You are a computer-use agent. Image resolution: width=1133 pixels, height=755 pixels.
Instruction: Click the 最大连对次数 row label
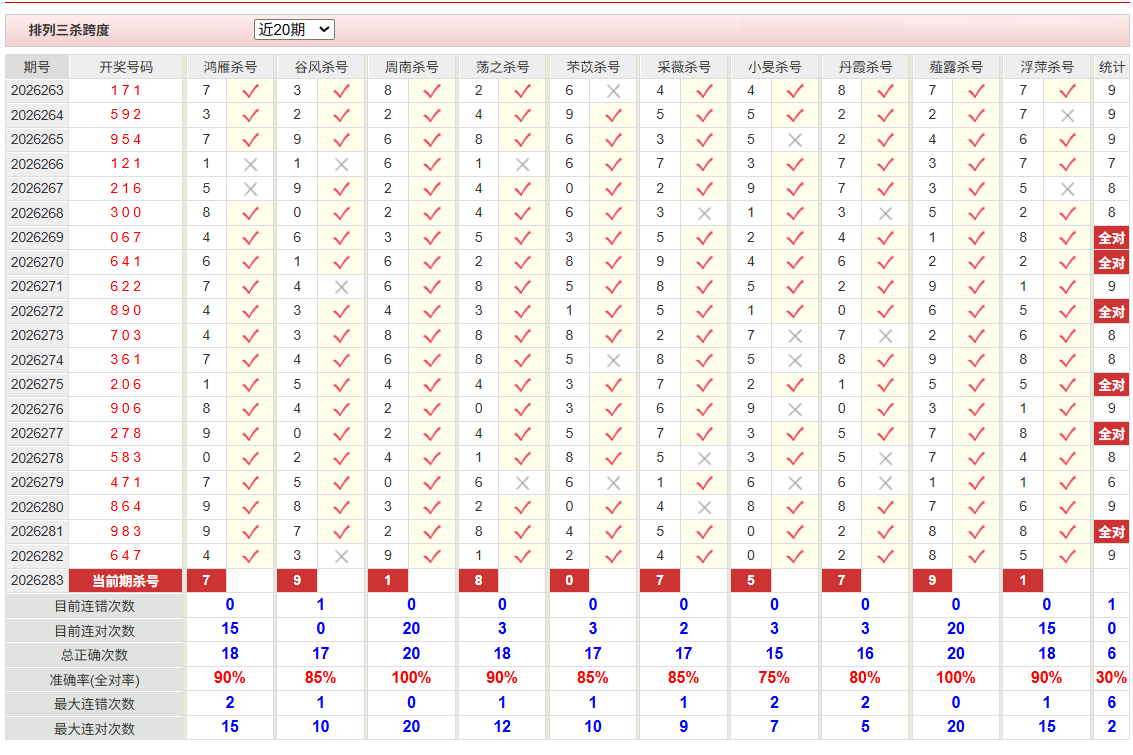[x=94, y=729]
